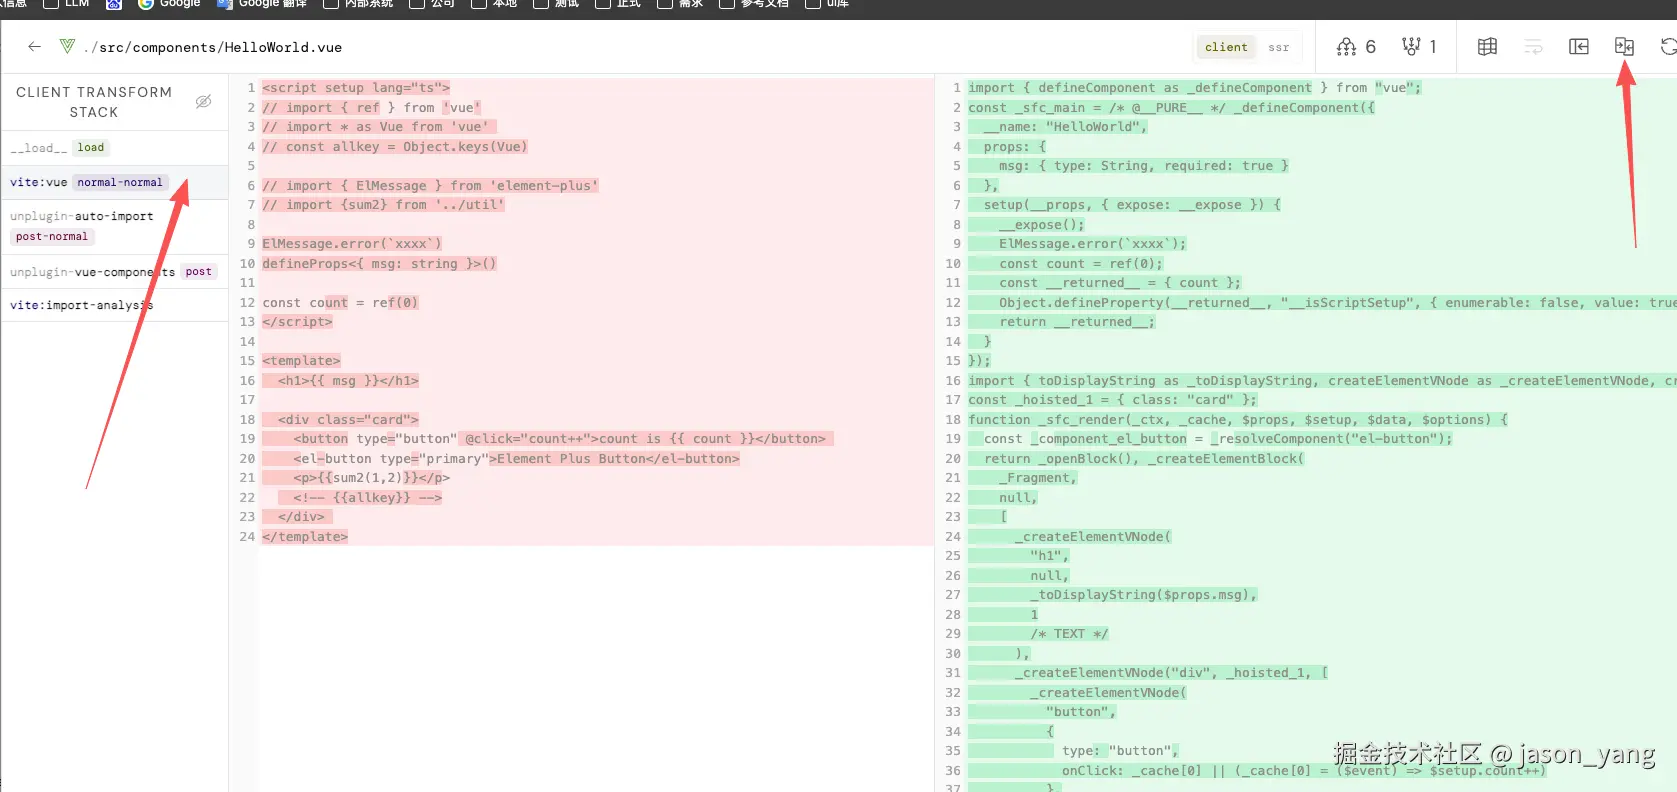This screenshot has width=1677, height=792.
Task: Click the "load" badge next to __load__
Action: (91, 148)
